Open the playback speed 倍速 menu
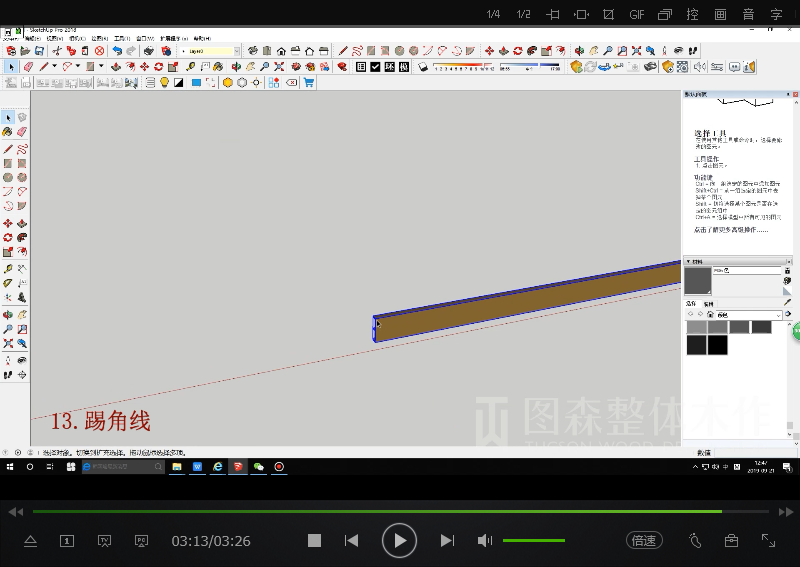800x567 pixels. [x=644, y=540]
